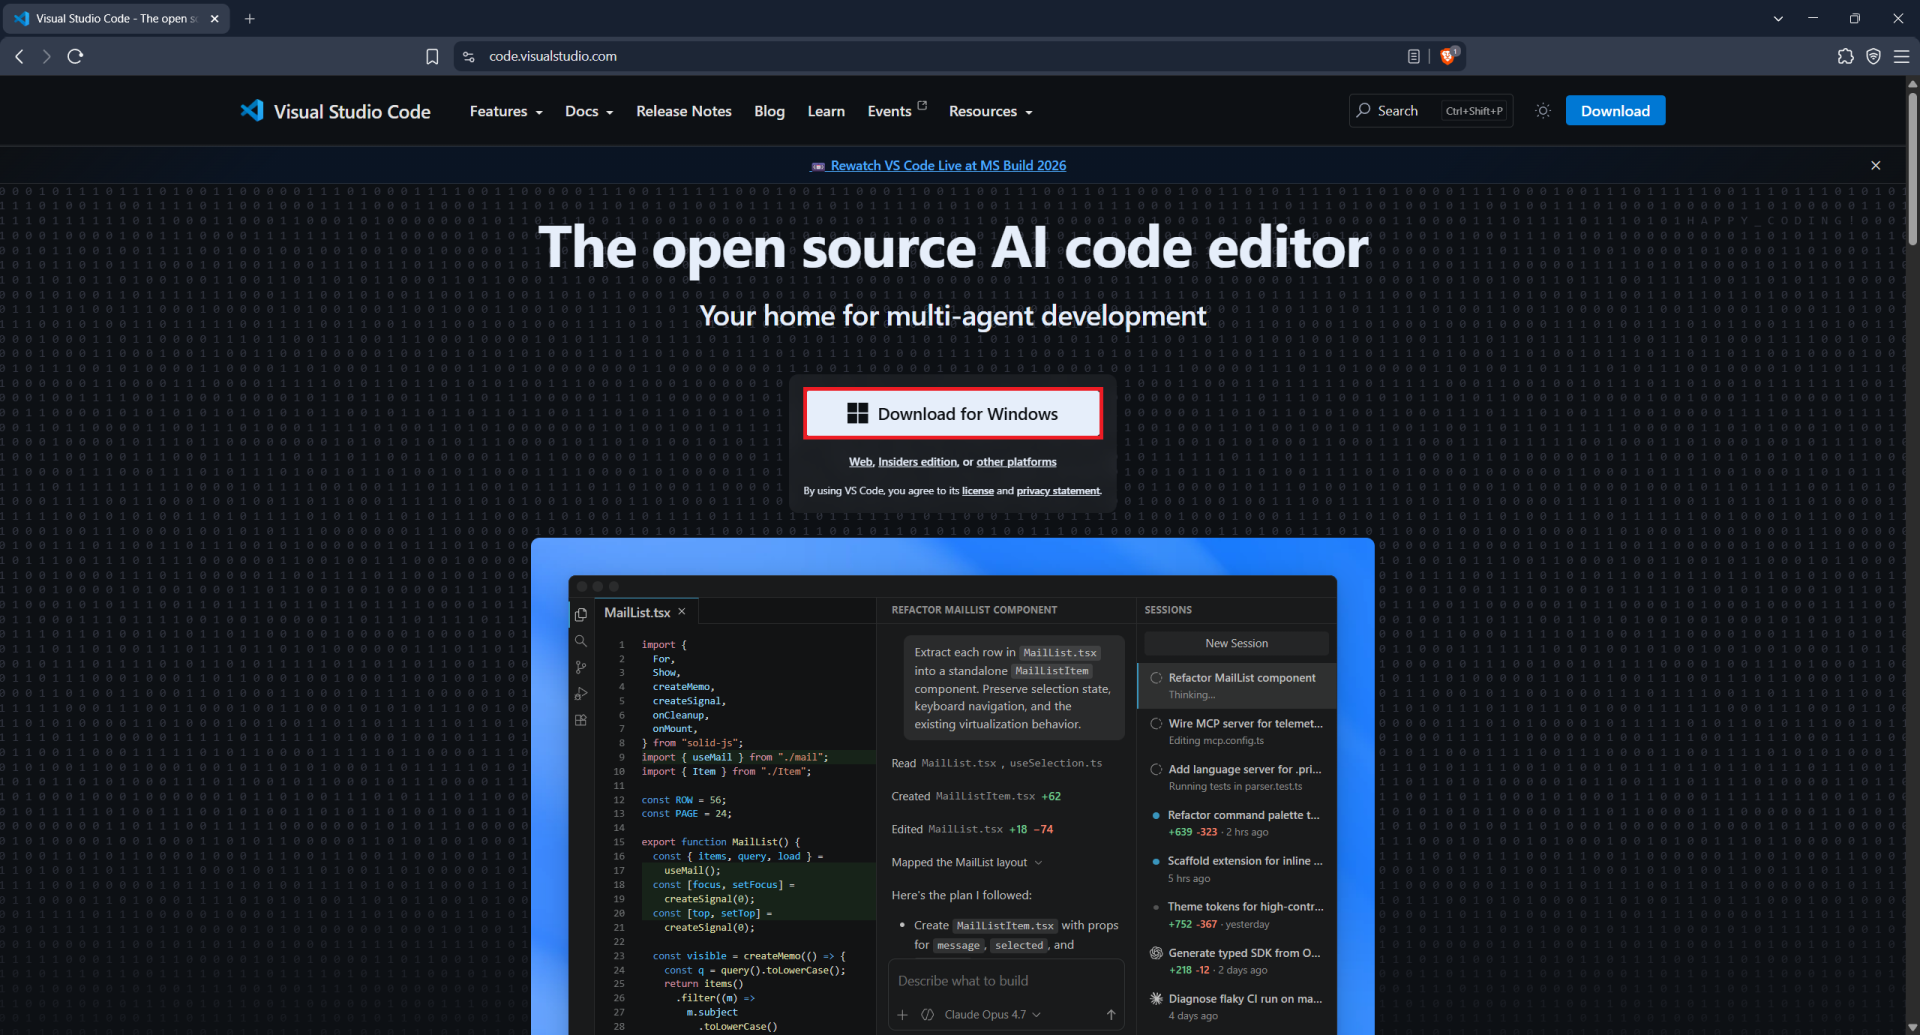Close the Visual Studio Code browser tab
Screen dimensions: 1920x1035
214,19
